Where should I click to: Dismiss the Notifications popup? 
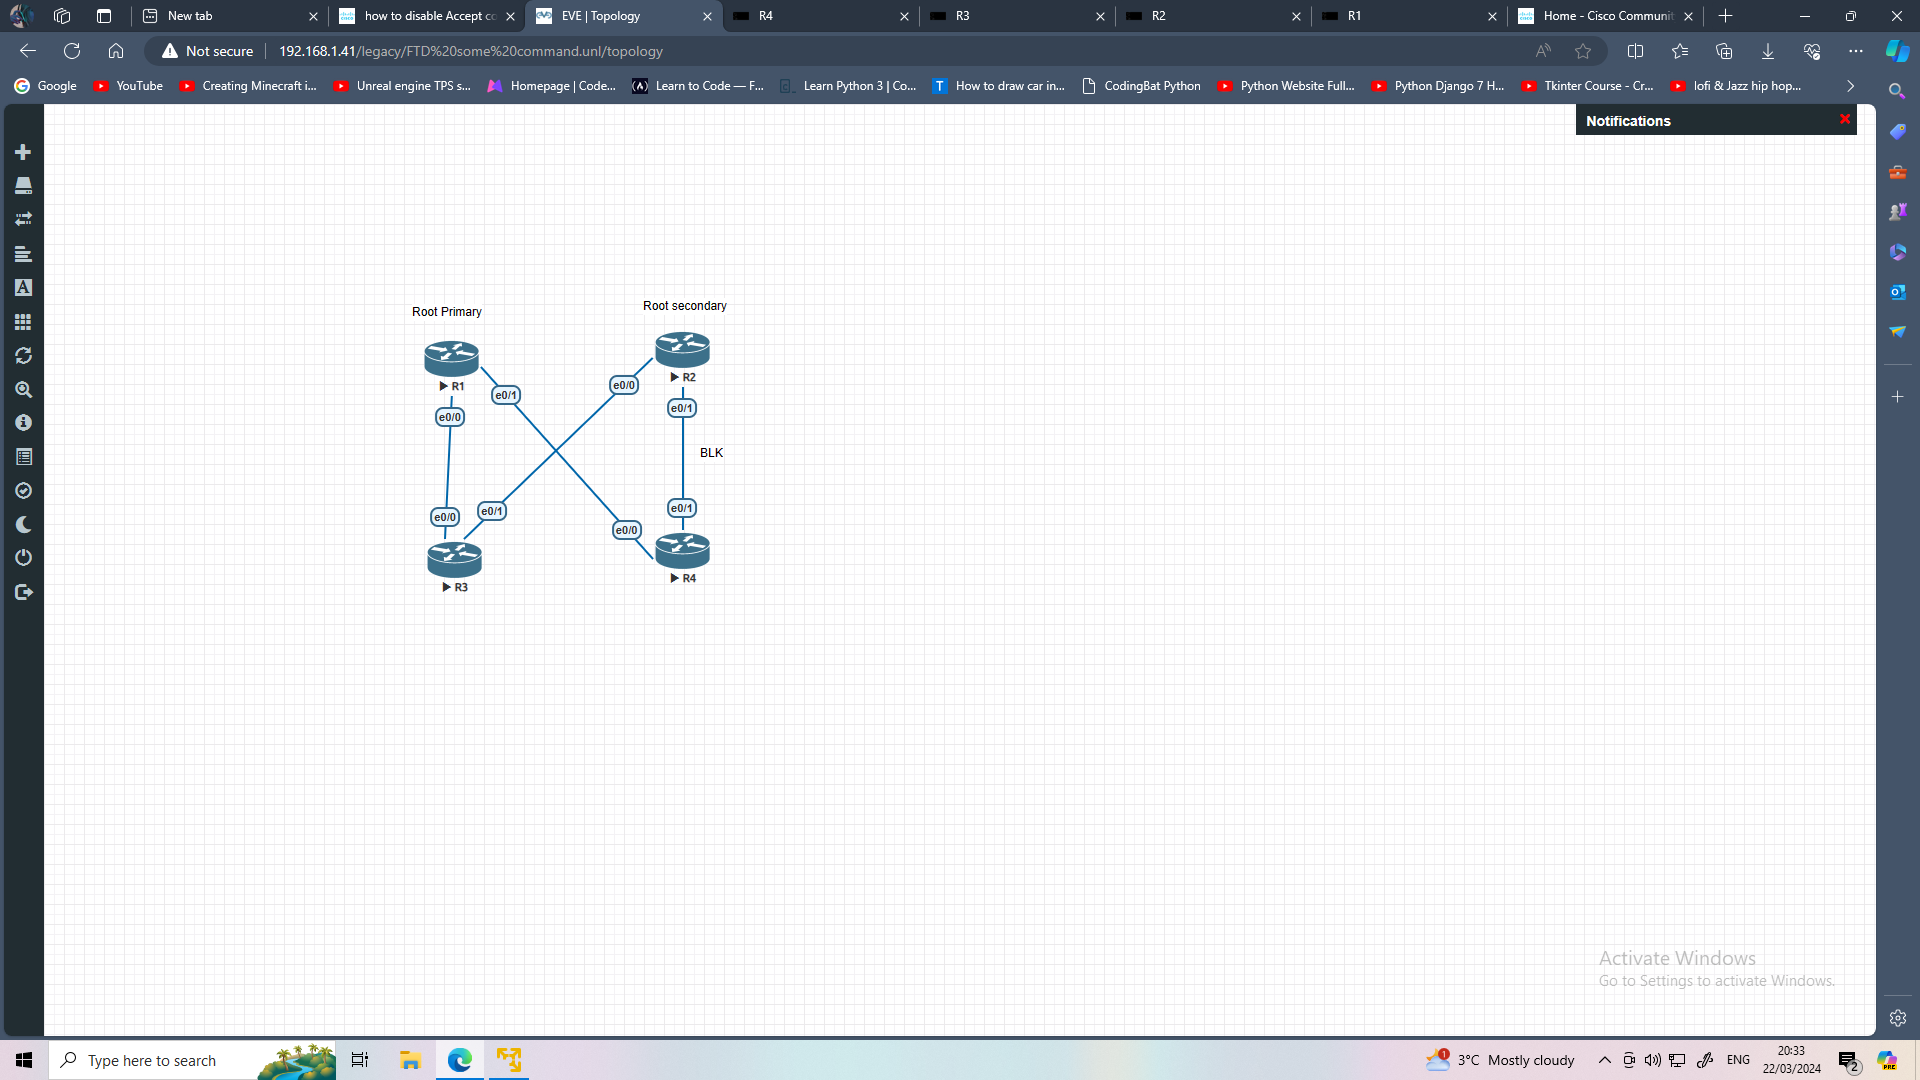1843,119
